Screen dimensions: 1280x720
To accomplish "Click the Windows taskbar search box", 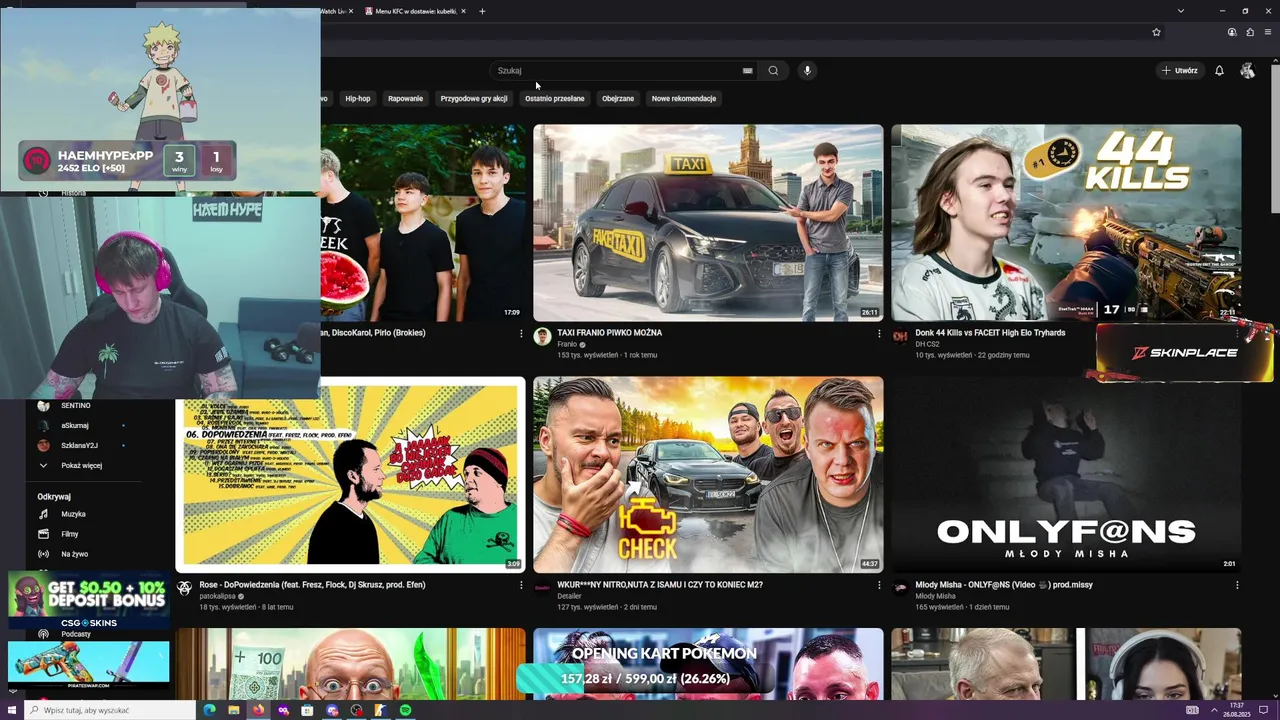I will pyautogui.click(x=110, y=710).
